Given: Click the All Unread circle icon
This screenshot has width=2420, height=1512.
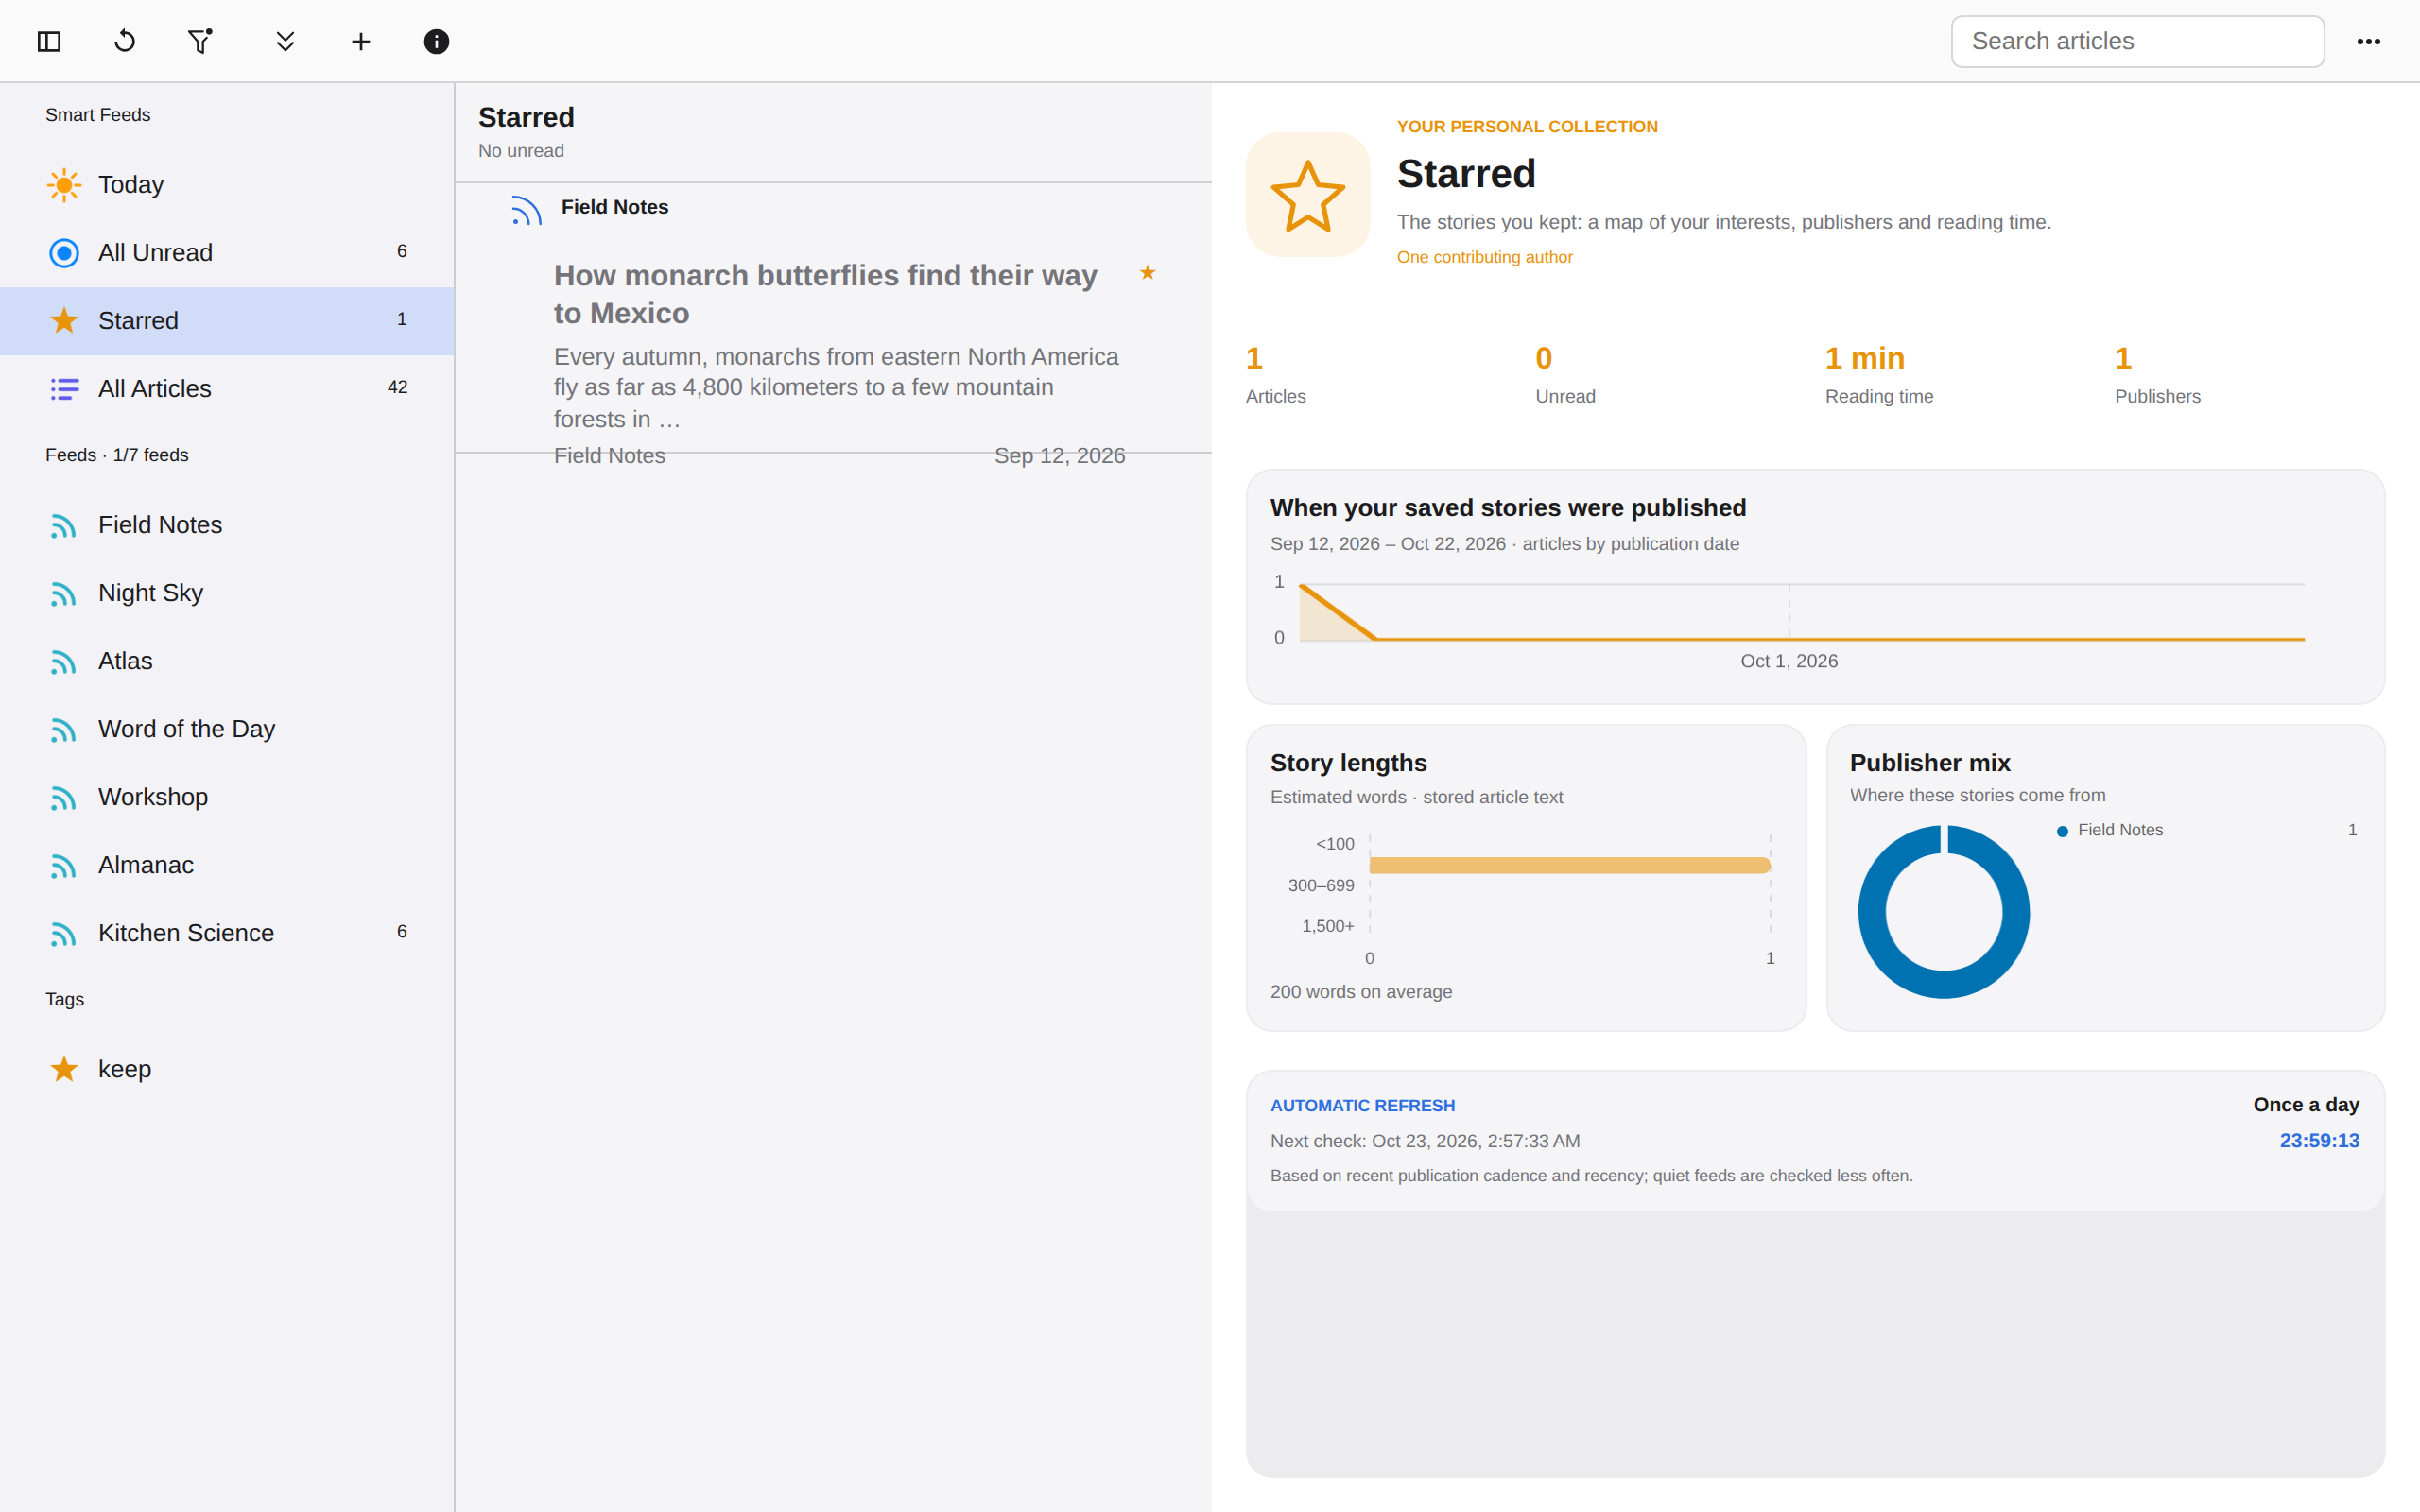Looking at the screenshot, I should click(x=64, y=253).
